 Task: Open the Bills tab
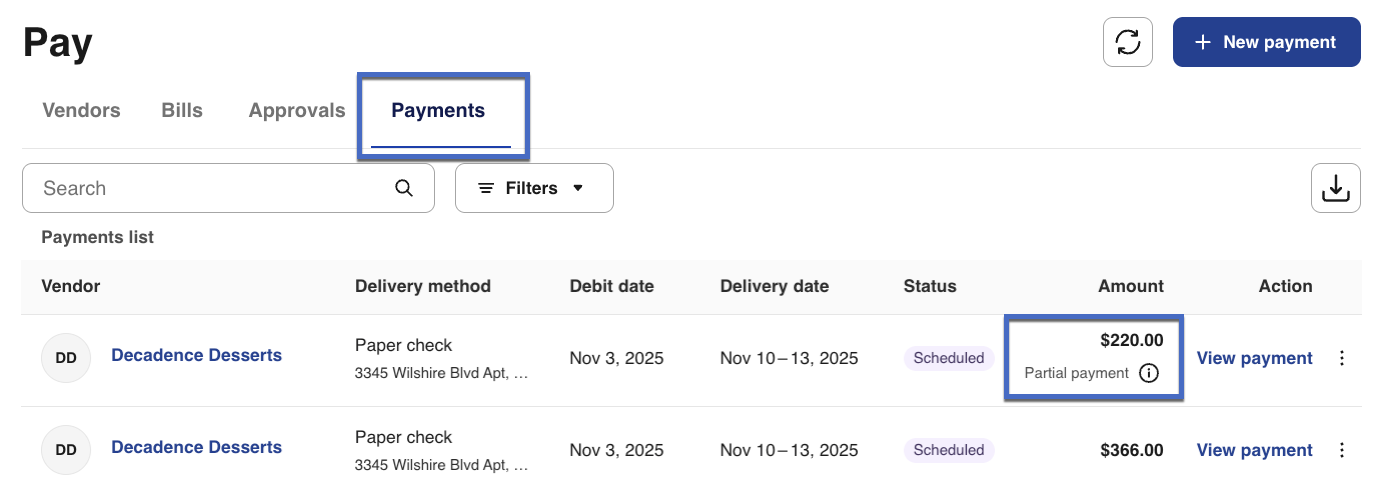[182, 111]
